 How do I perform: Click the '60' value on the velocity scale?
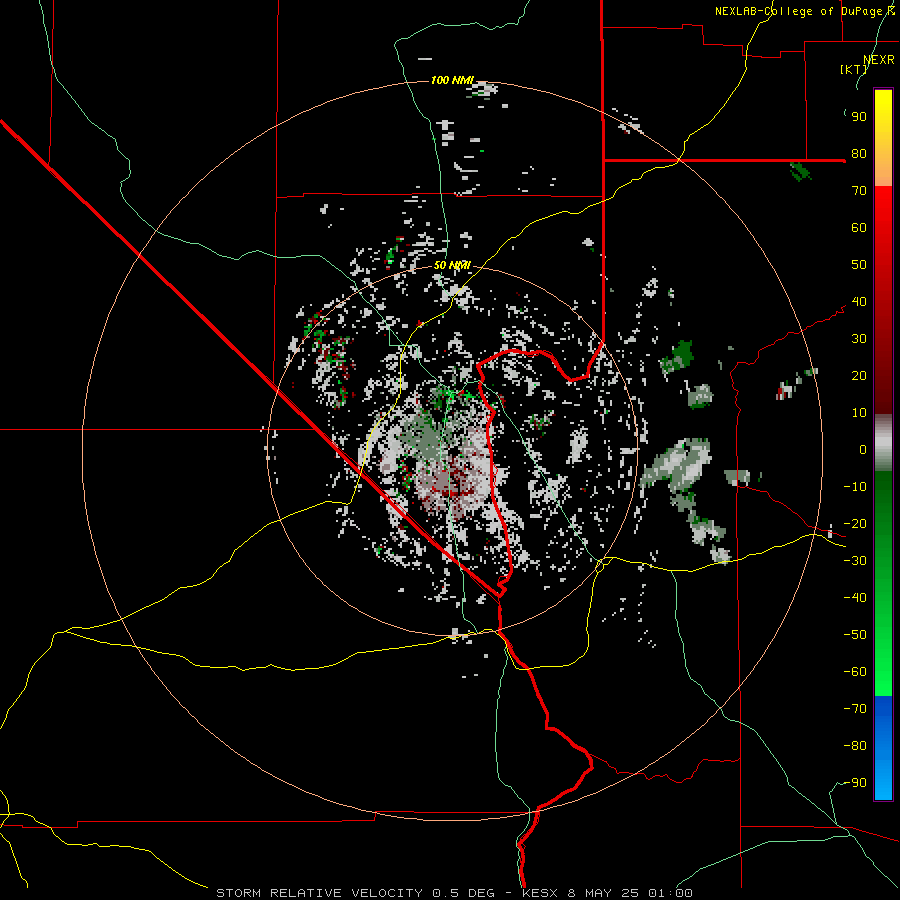[x=859, y=228]
